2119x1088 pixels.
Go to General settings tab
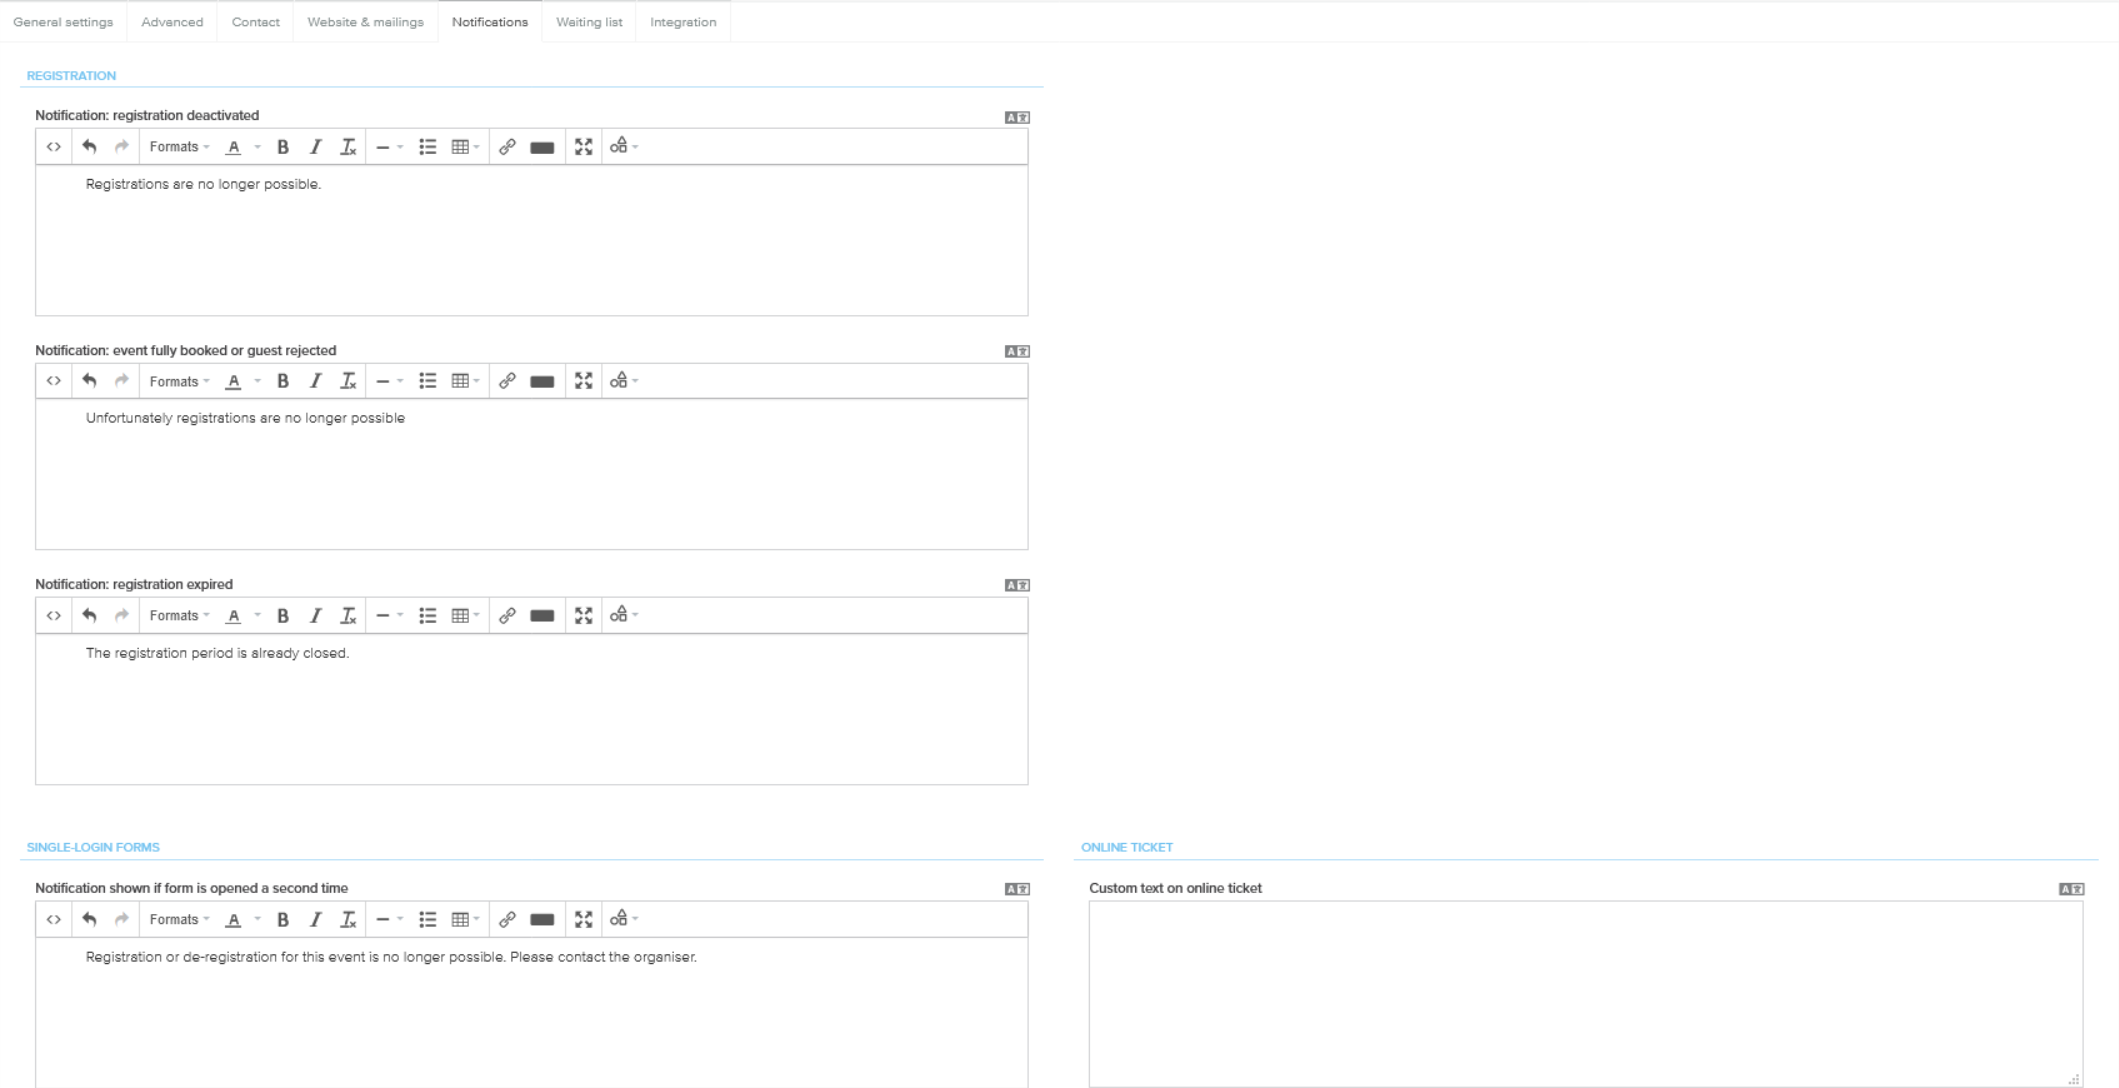coord(63,22)
